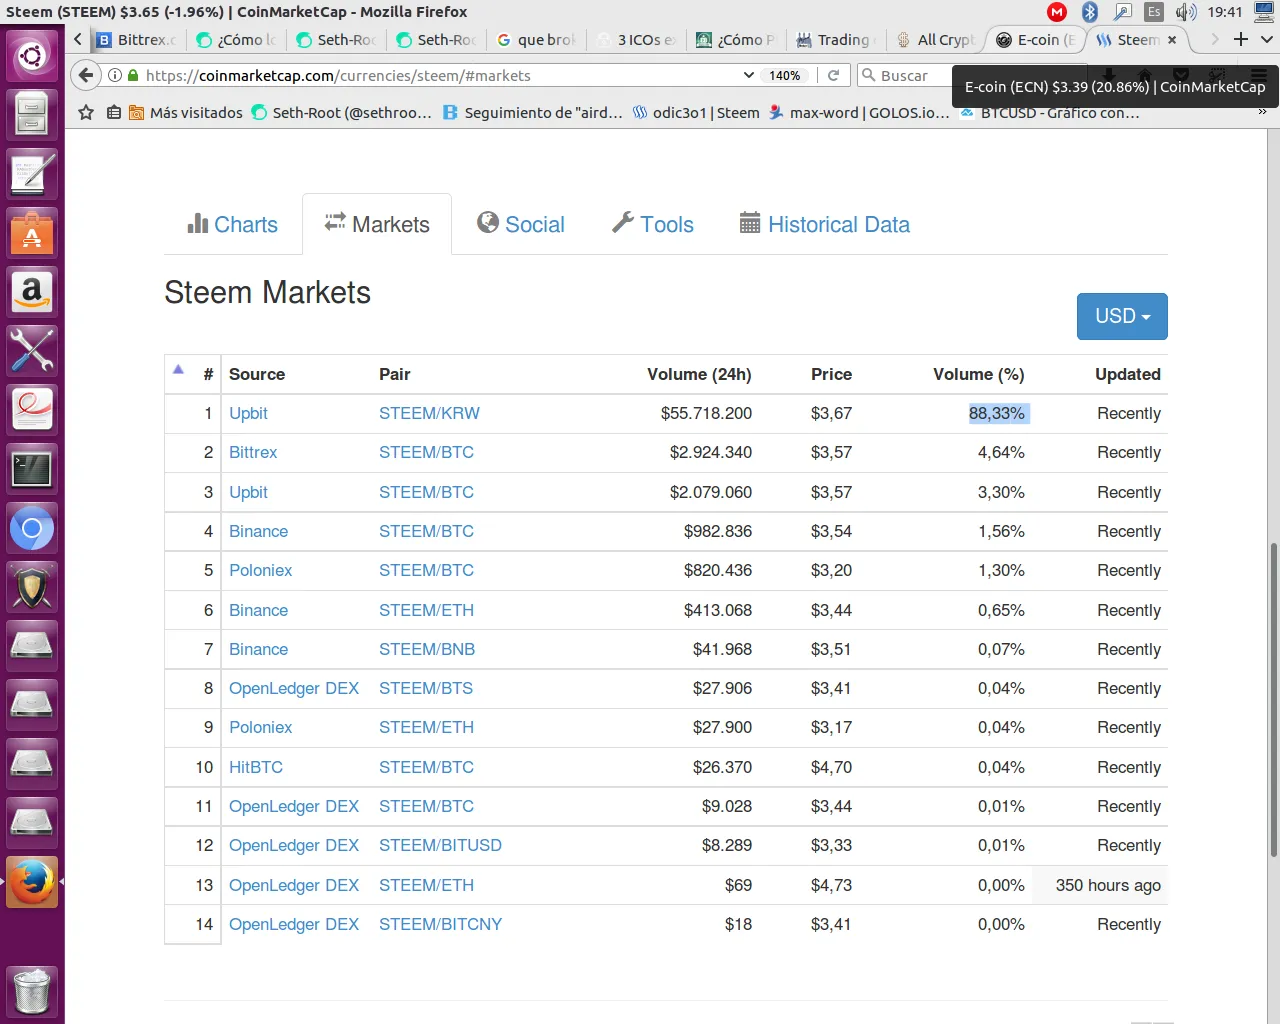Expand the URL bar history dropdown arrow
Image resolution: width=1280 pixels, height=1024 pixels.
tap(749, 75)
